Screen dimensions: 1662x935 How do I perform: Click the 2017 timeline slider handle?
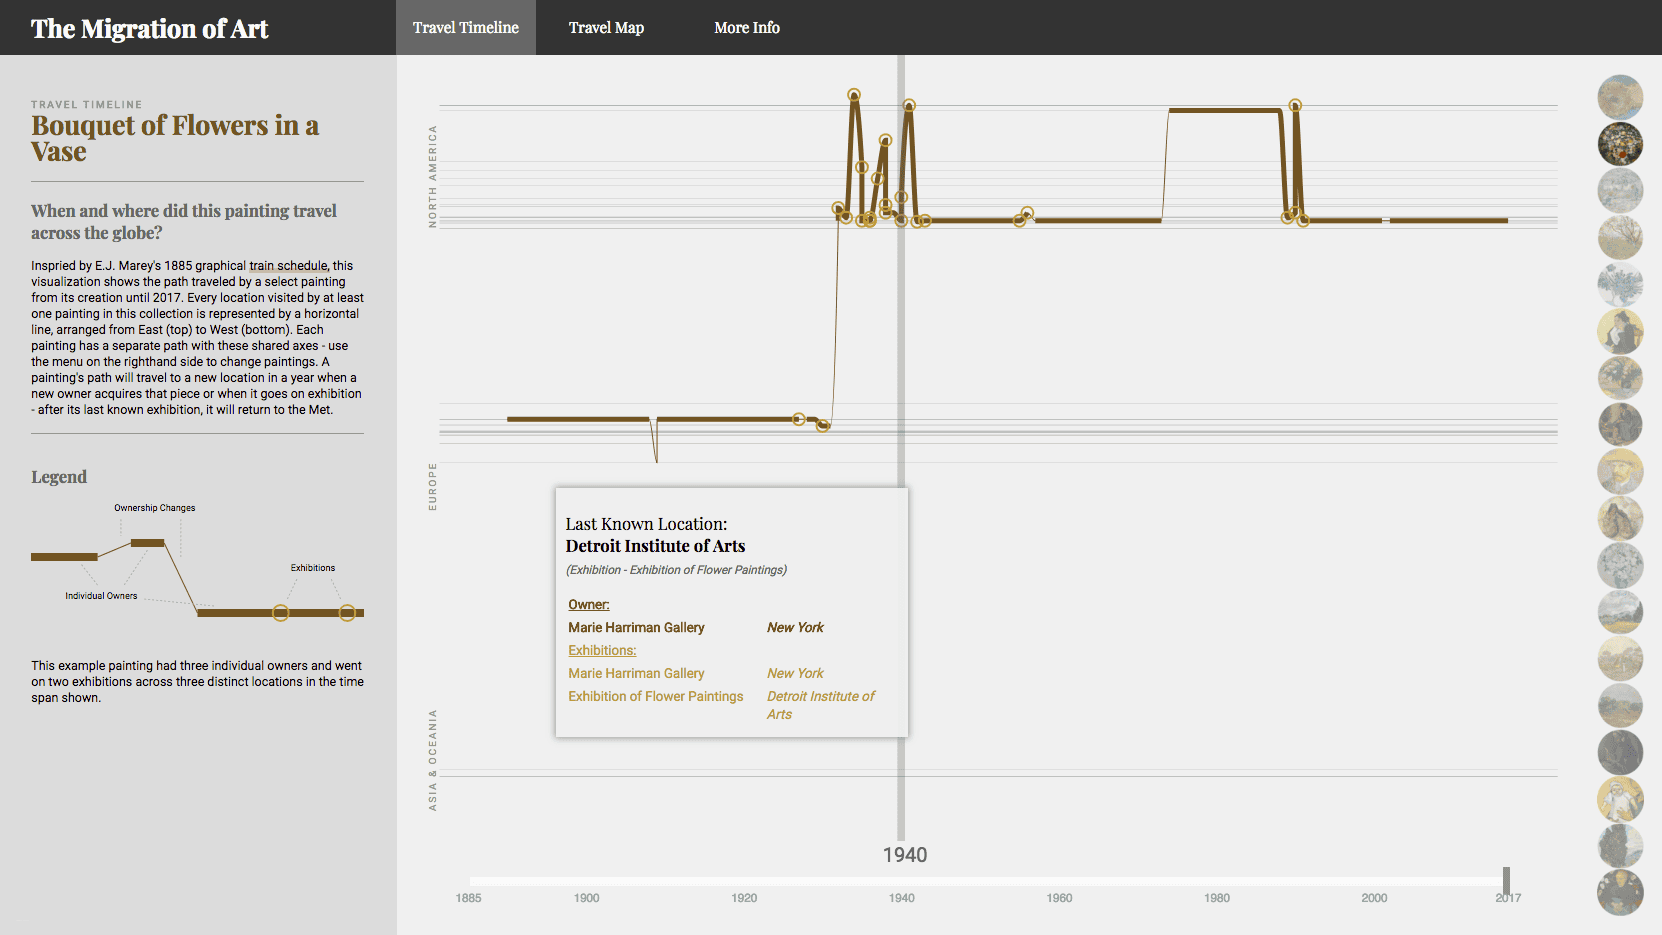click(1506, 880)
